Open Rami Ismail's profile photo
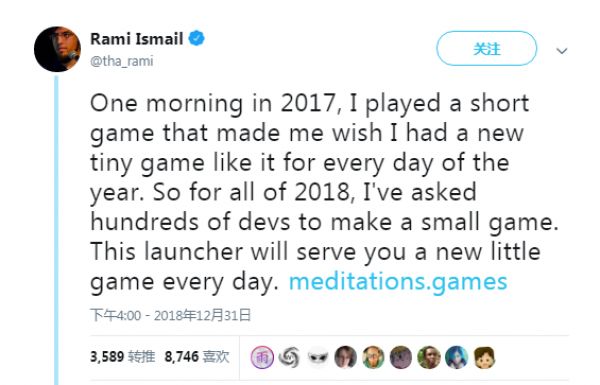Screen dimensions: 600x385 tap(57, 49)
